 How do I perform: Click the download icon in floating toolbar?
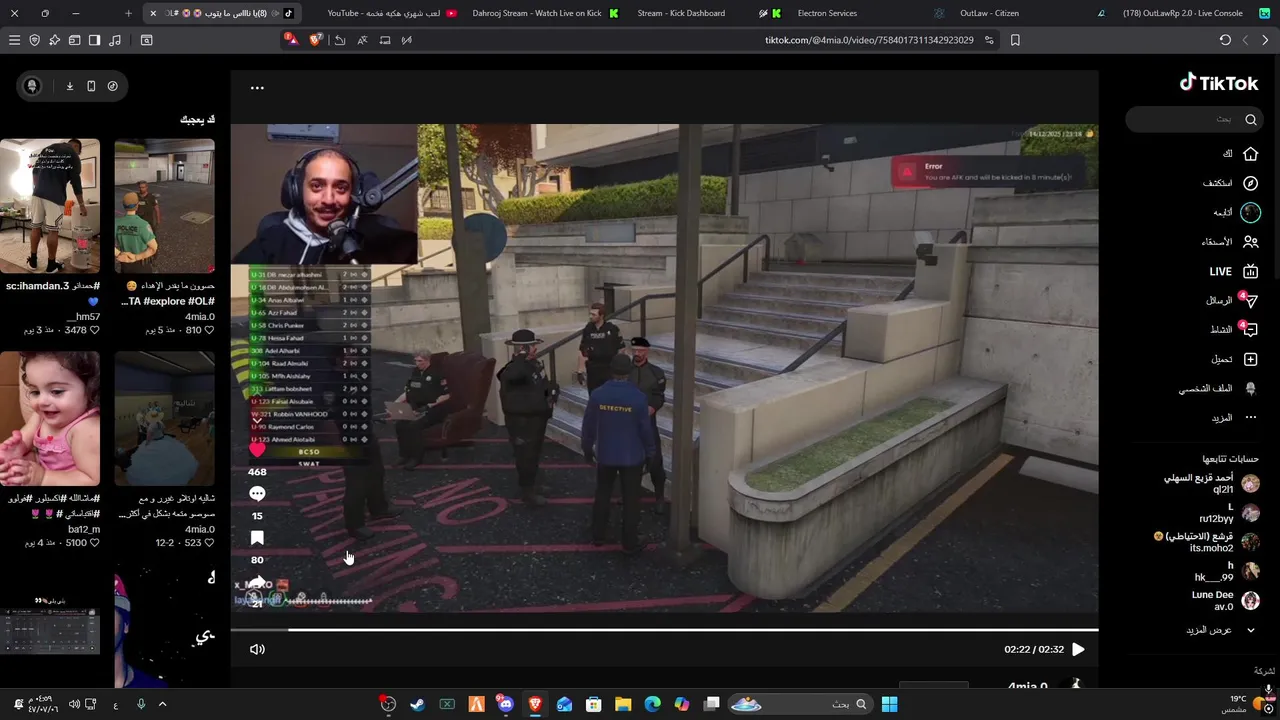(x=70, y=86)
